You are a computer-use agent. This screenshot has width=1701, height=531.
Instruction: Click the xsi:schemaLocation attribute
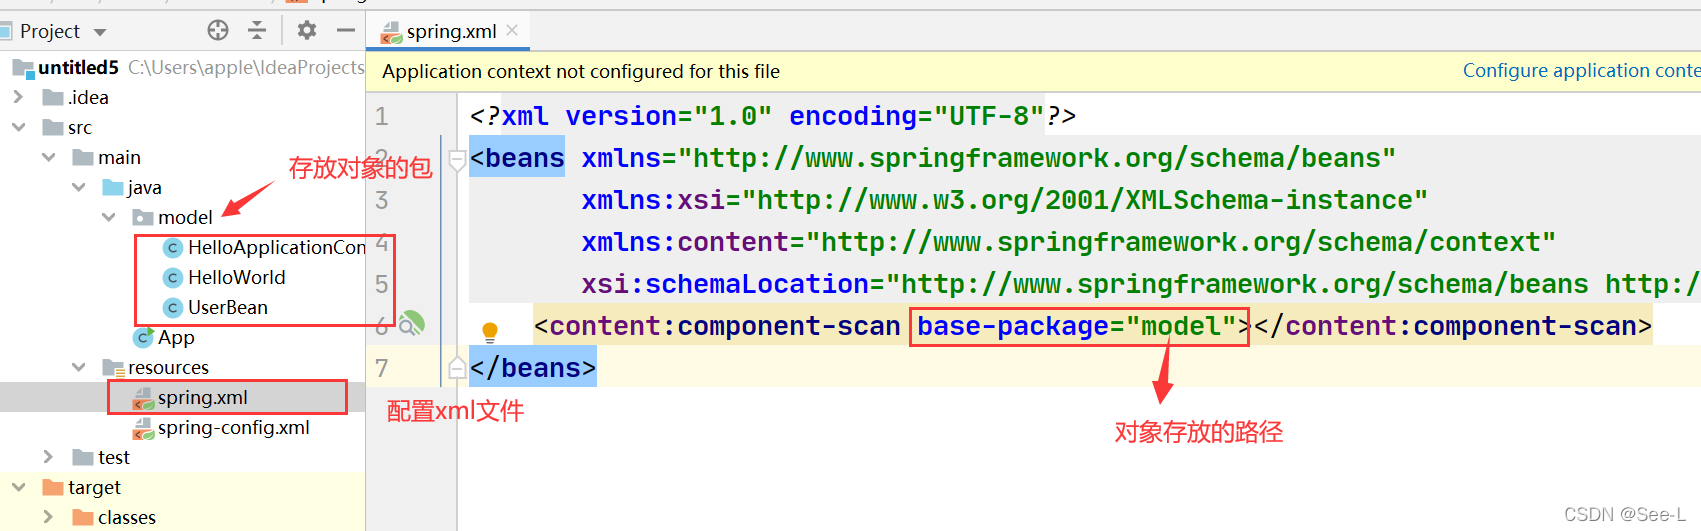[1140, 284]
